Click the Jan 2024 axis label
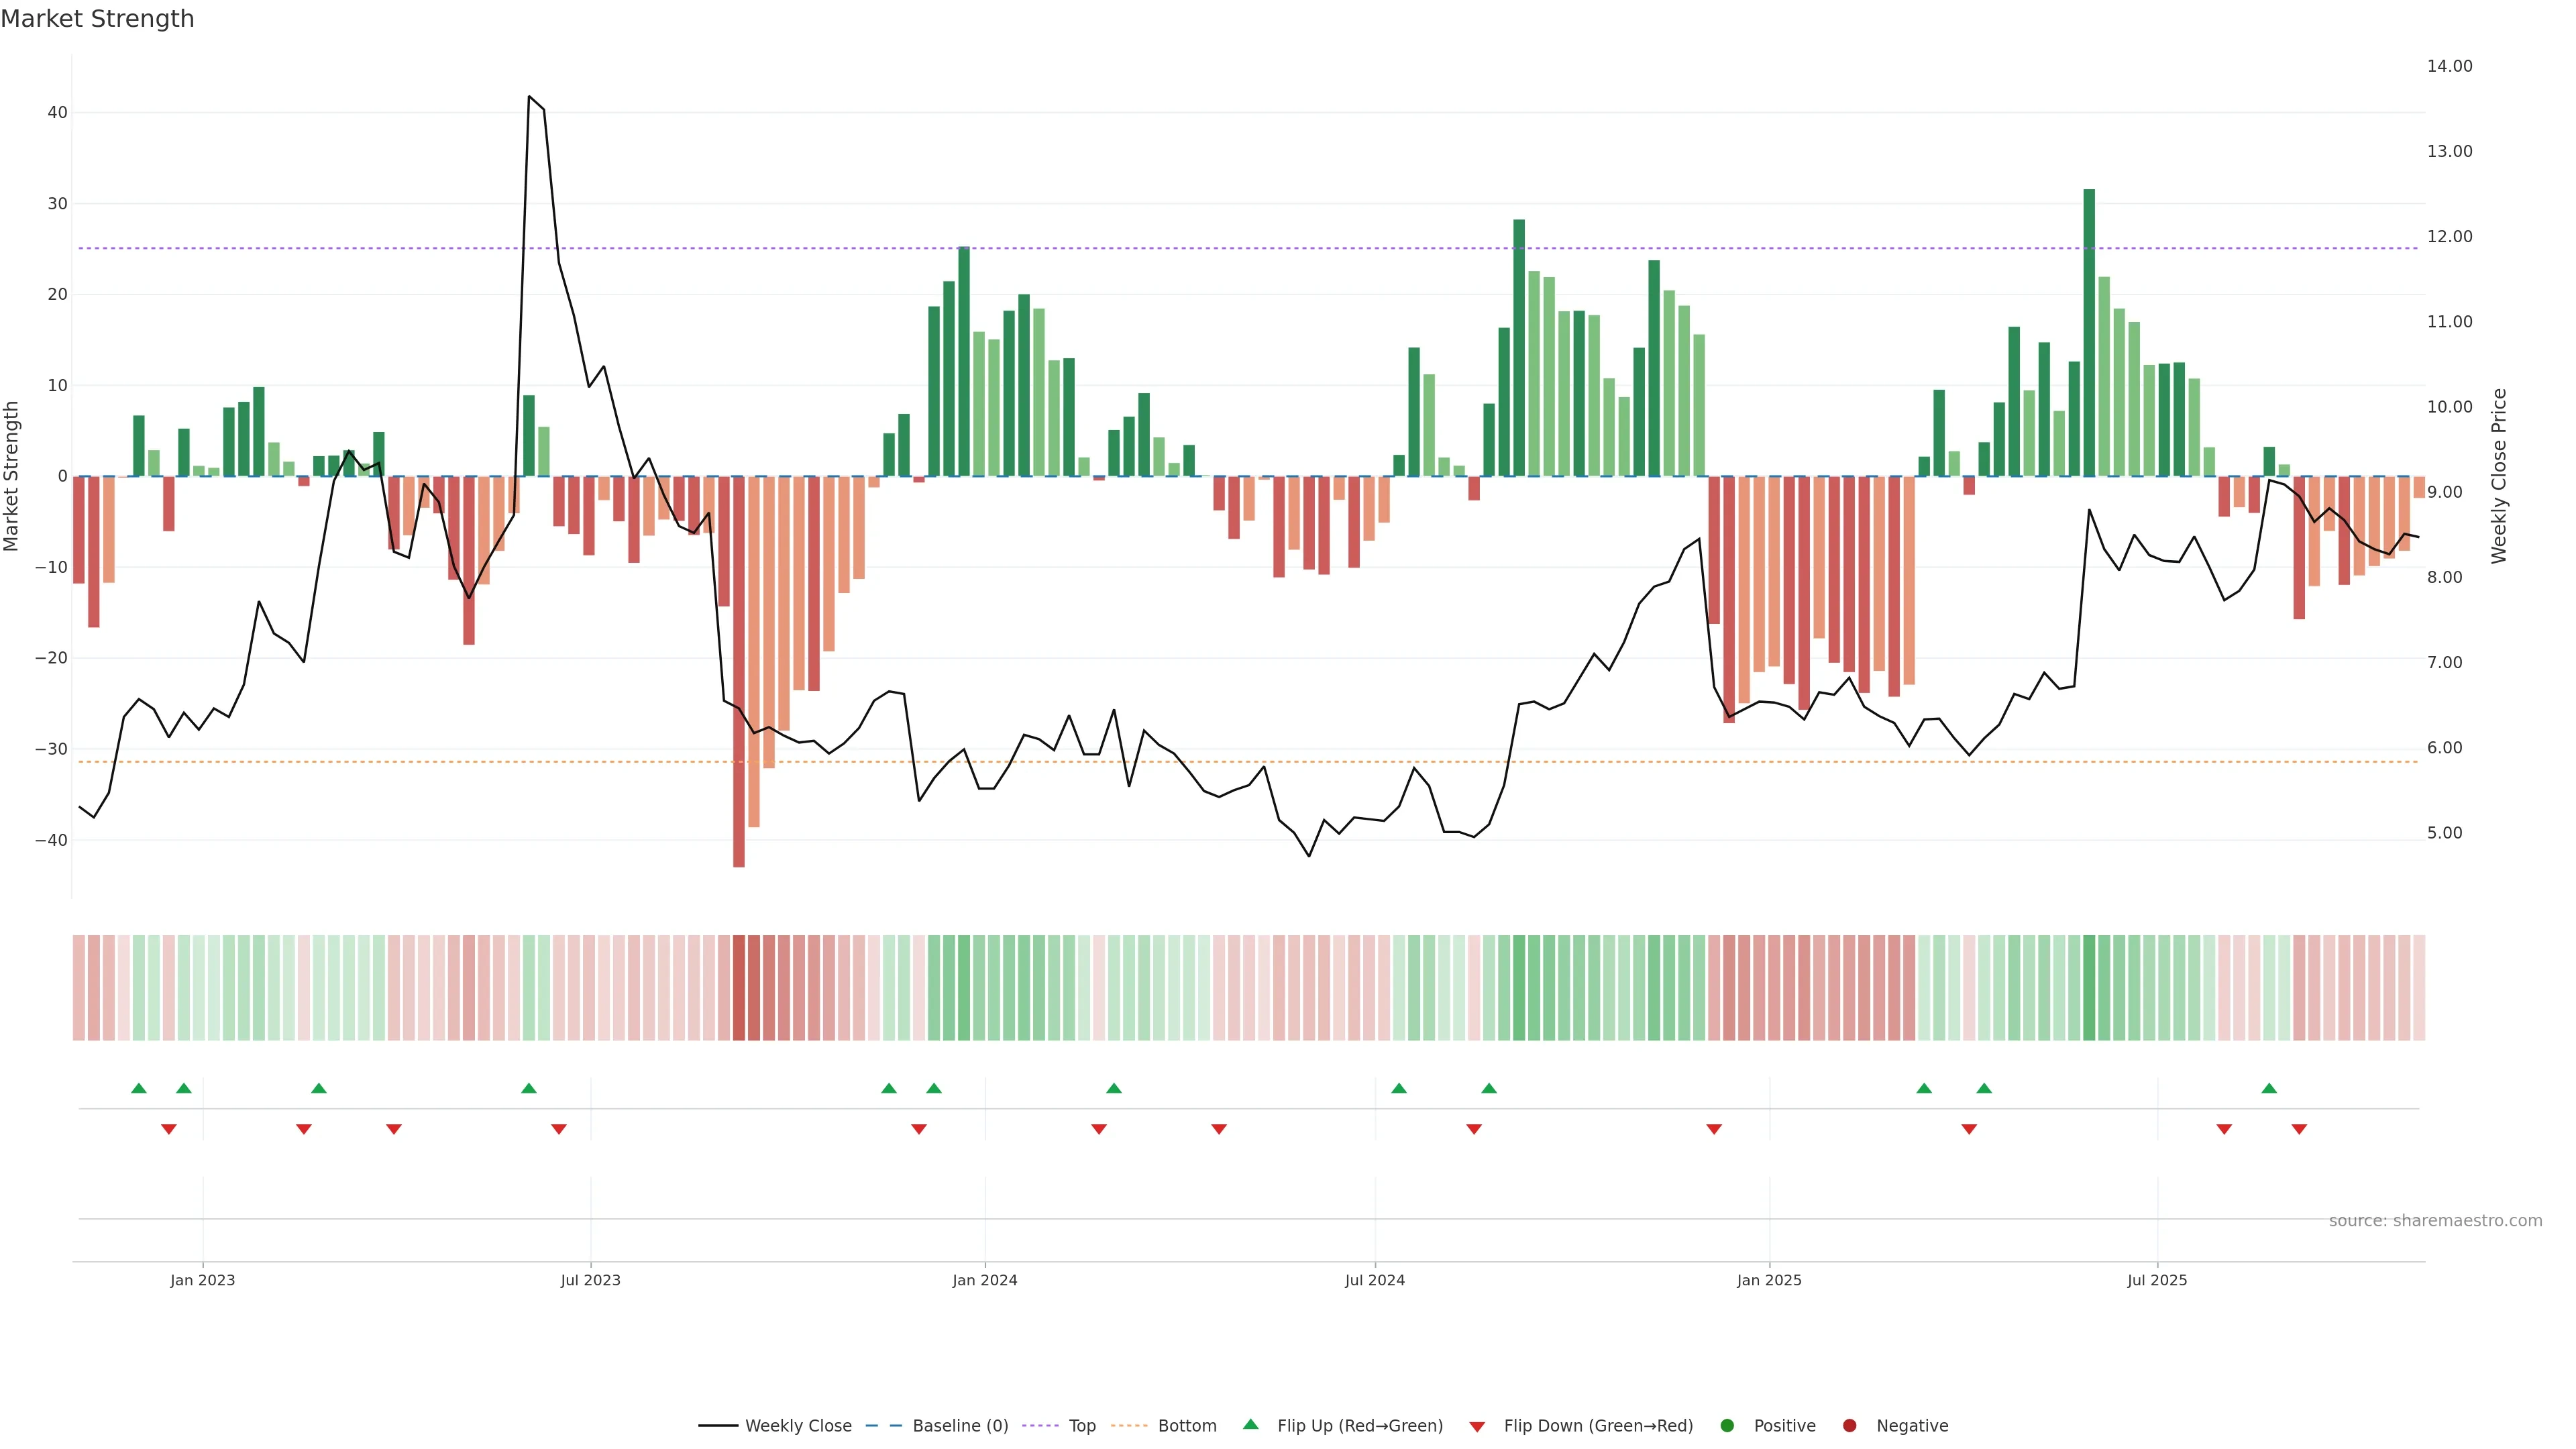Viewport: 2576px width, 1449px height. tap(985, 1280)
